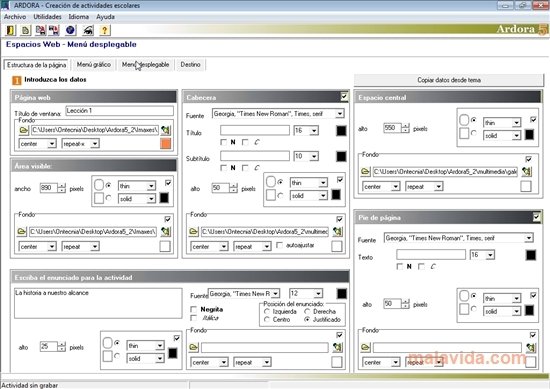This screenshot has width=550, height=389.
Task: Select Izquierda enunciado position
Action: (x=267, y=311)
